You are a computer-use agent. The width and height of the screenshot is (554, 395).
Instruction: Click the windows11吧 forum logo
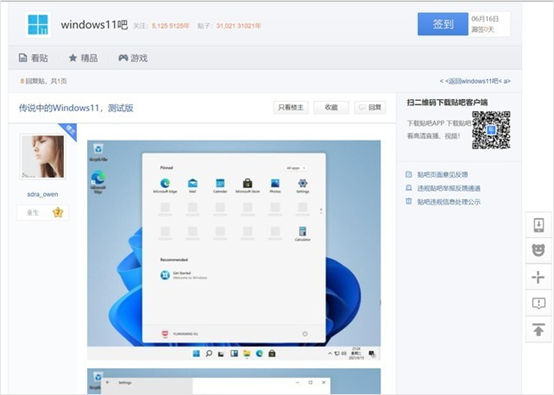pyautogui.click(x=38, y=24)
